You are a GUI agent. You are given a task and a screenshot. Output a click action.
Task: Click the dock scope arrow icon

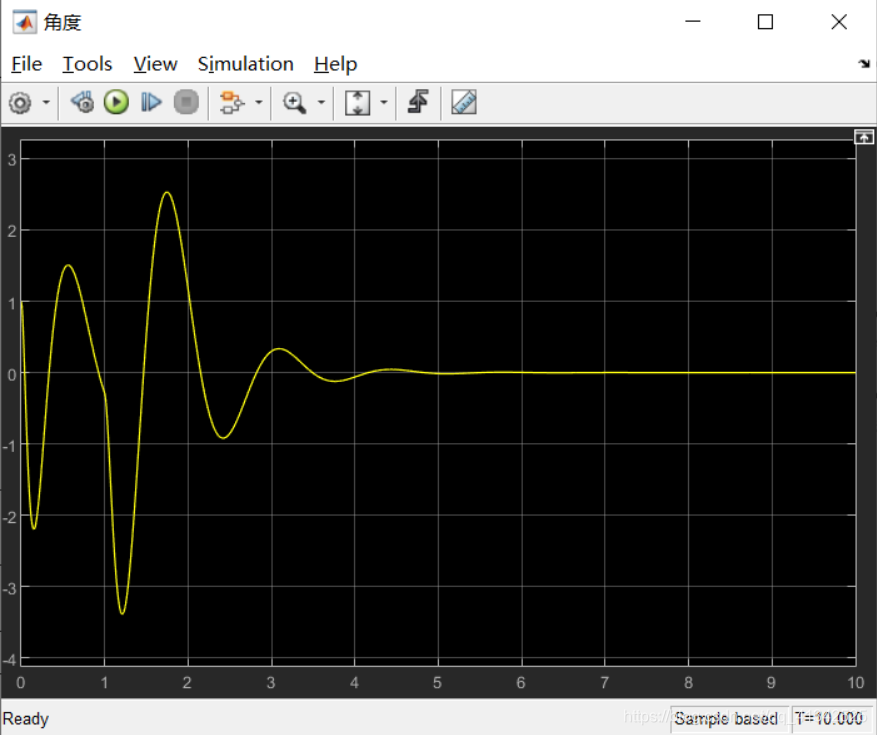pos(864,64)
